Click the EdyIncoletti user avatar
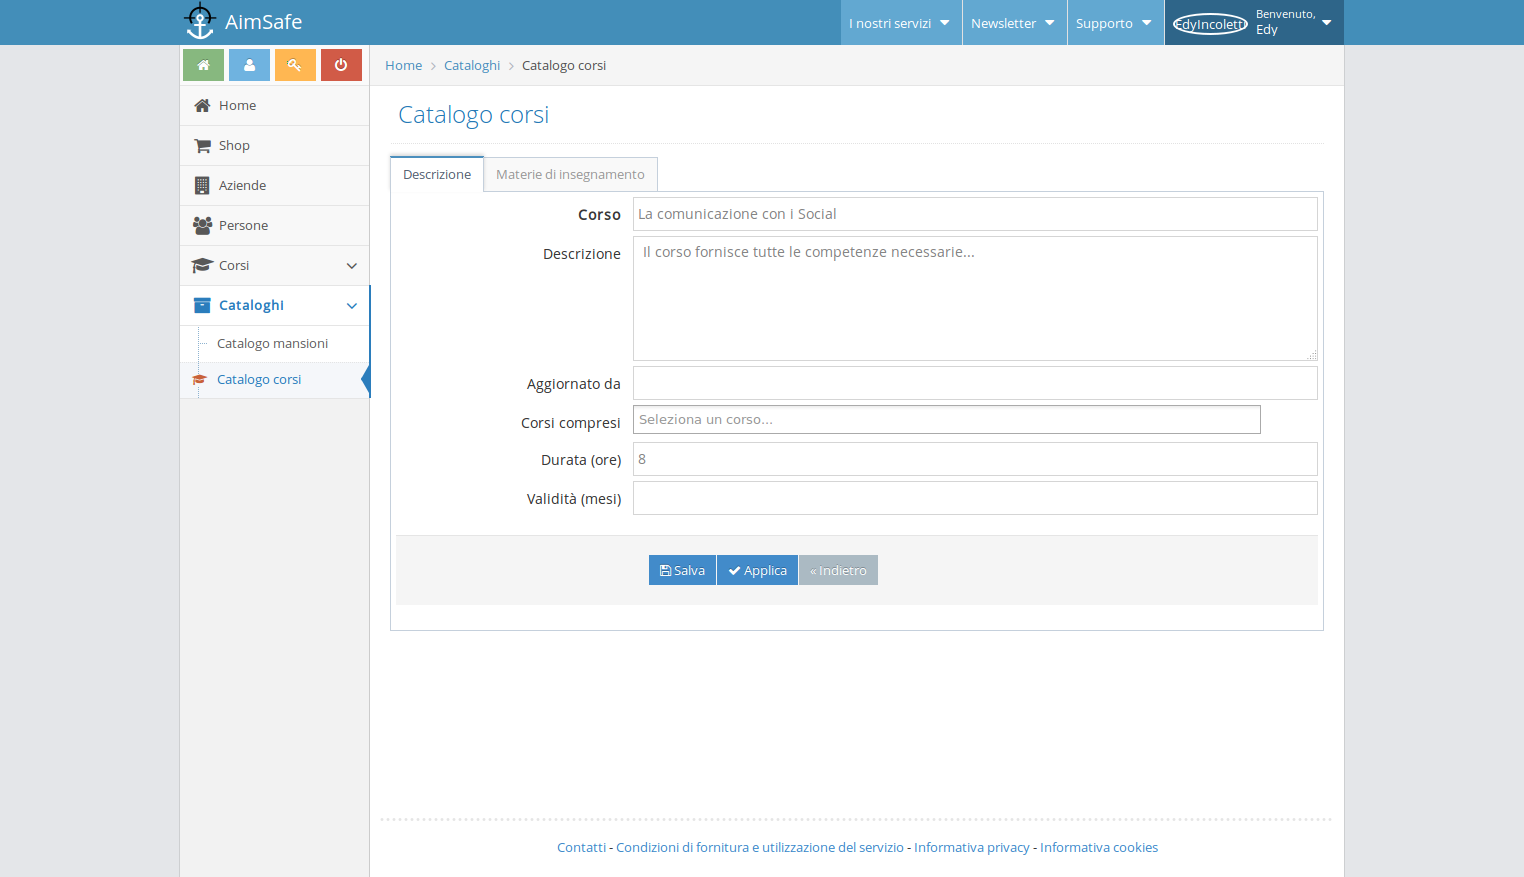1524x877 pixels. point(1210,24)
